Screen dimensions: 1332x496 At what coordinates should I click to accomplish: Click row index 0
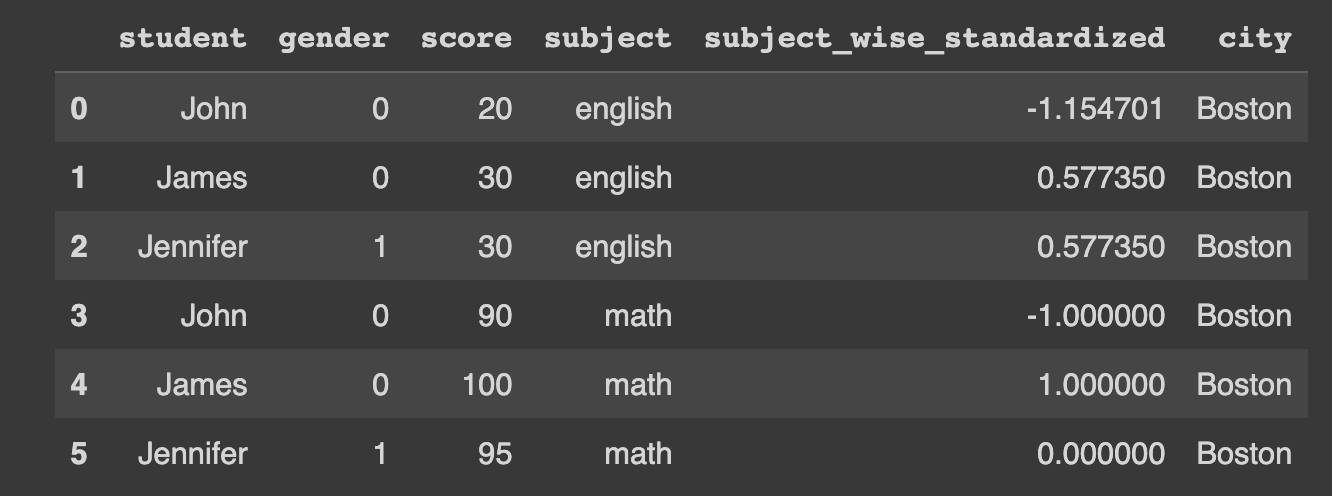tap(79, 108)
